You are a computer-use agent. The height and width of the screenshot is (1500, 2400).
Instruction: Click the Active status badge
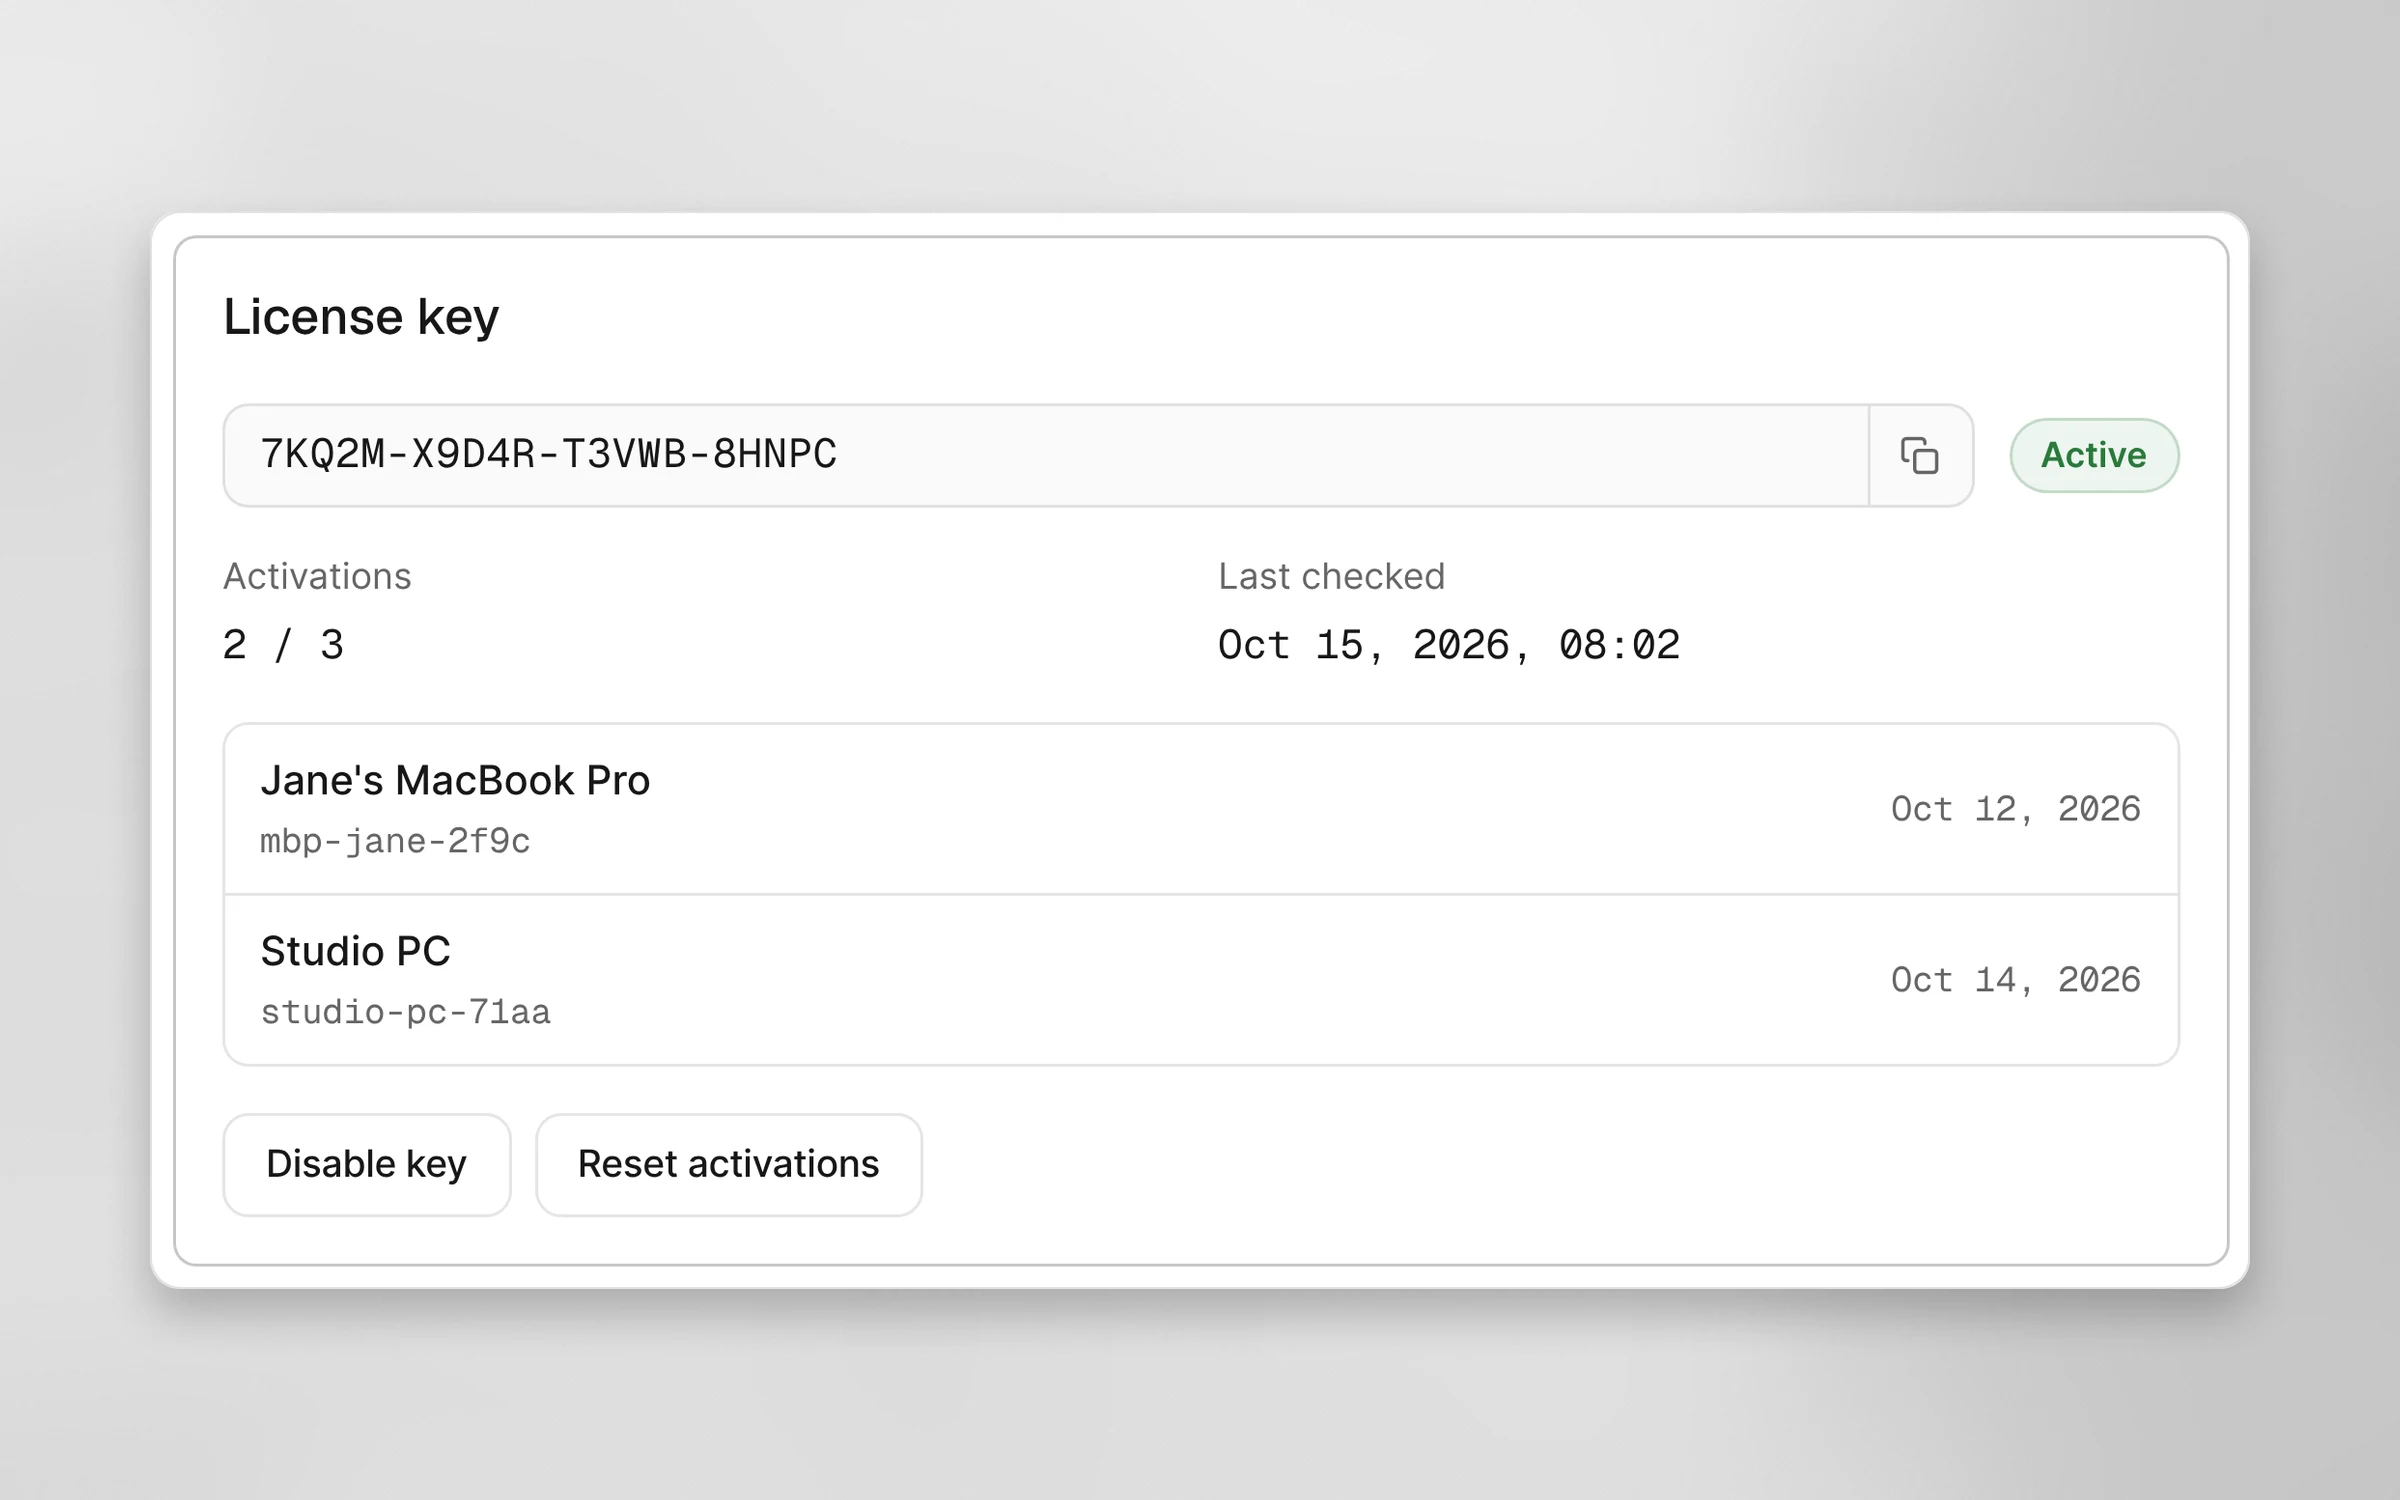coord(2094,455)
